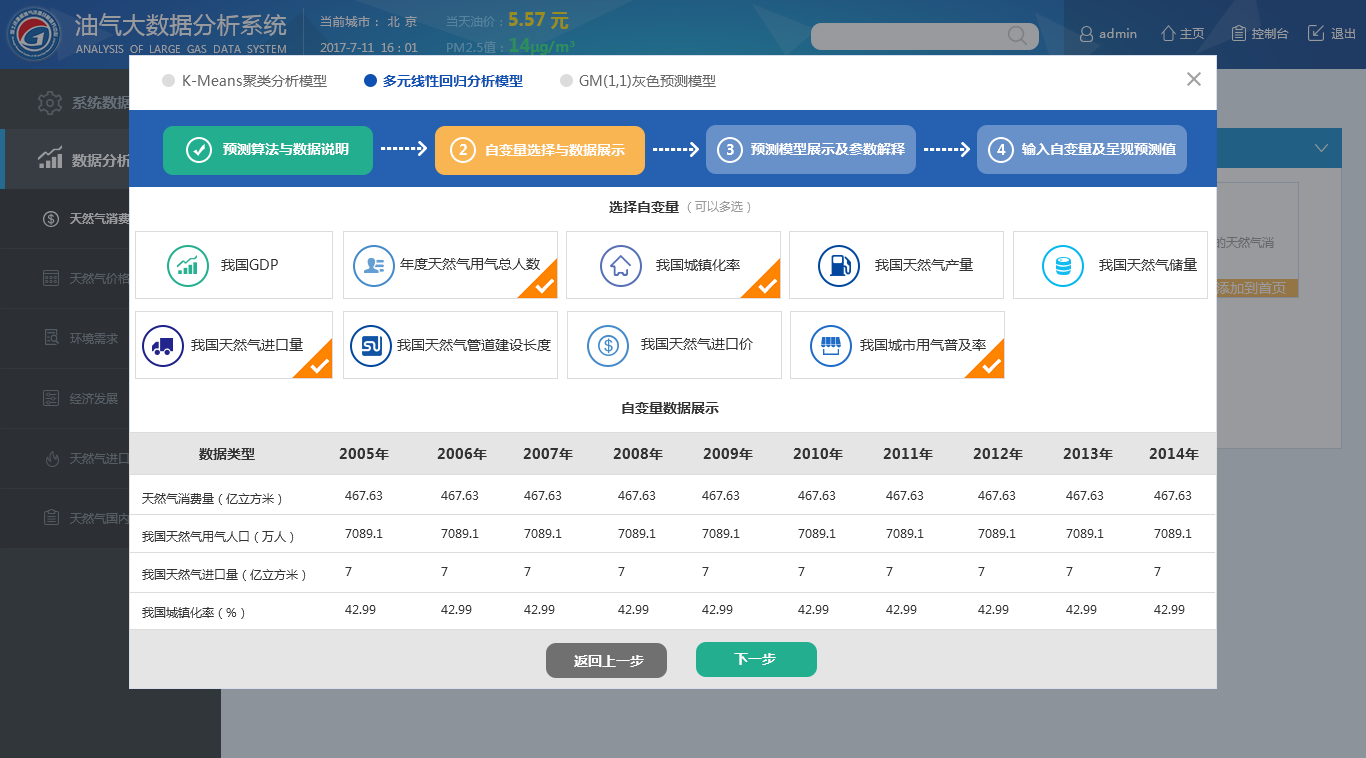Click the 我国天然气用气人口（万人）row label
This screenshot has width=1366, height=758.
(x=219, y=536)
